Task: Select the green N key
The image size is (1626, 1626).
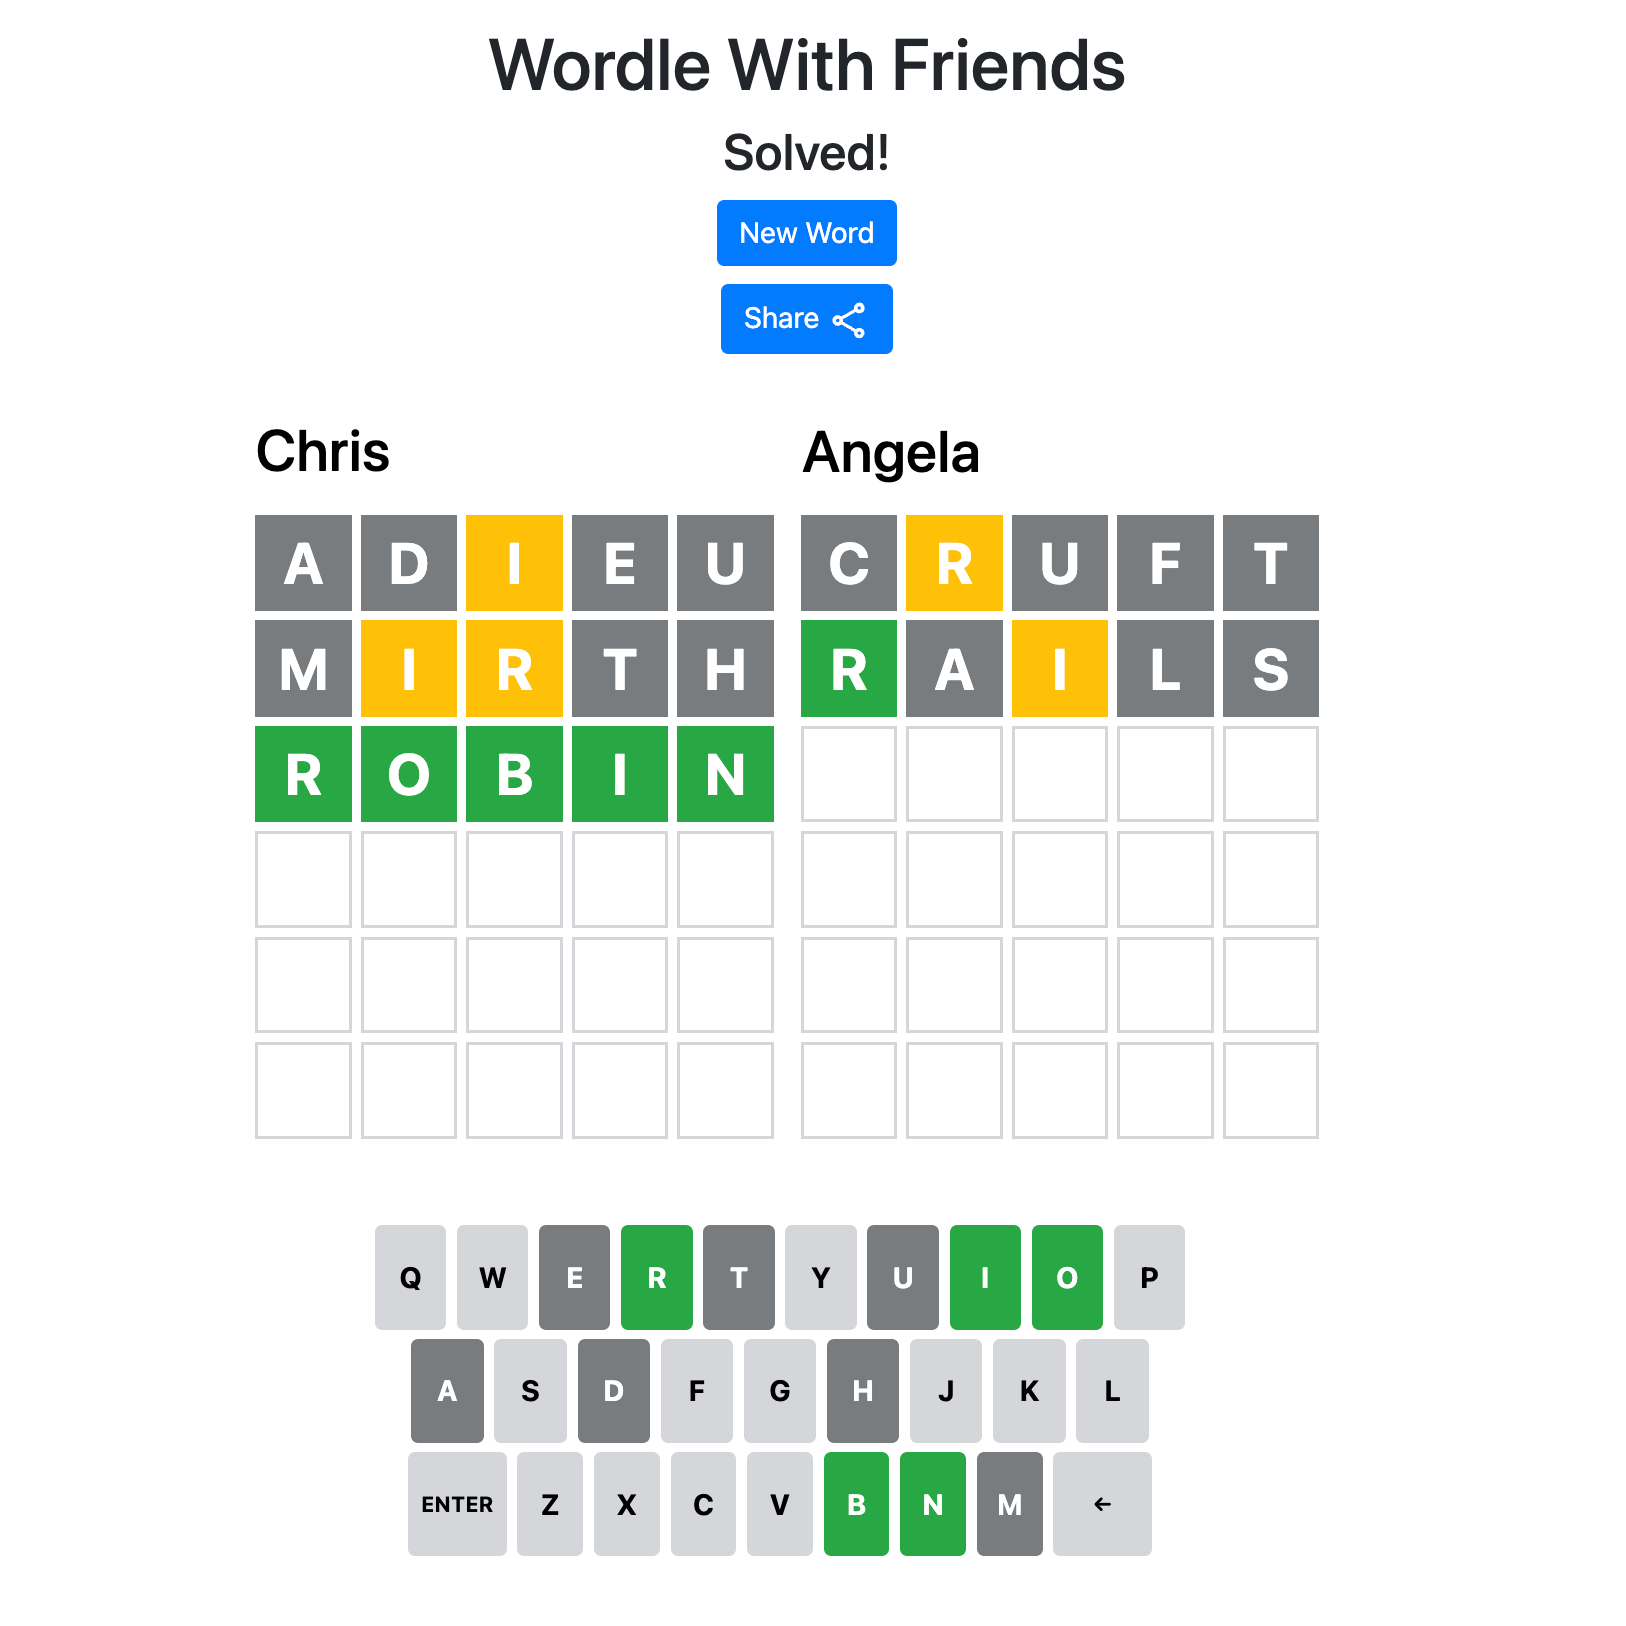Action: 933,1503
